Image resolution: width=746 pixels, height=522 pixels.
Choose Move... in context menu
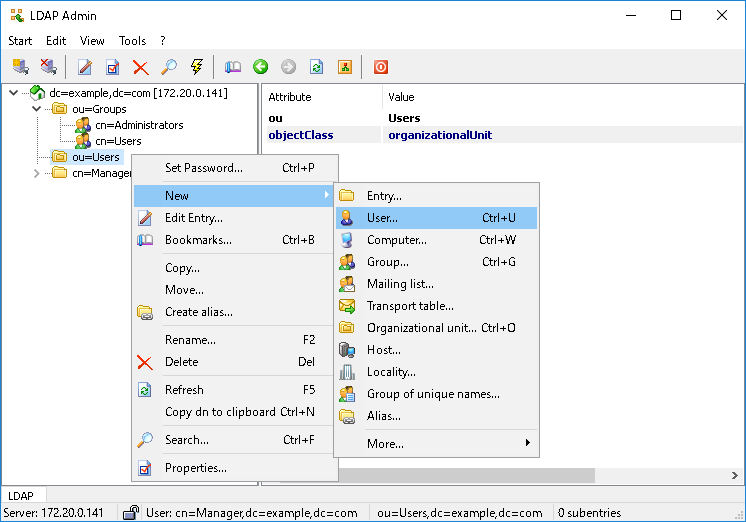(235, 290)
